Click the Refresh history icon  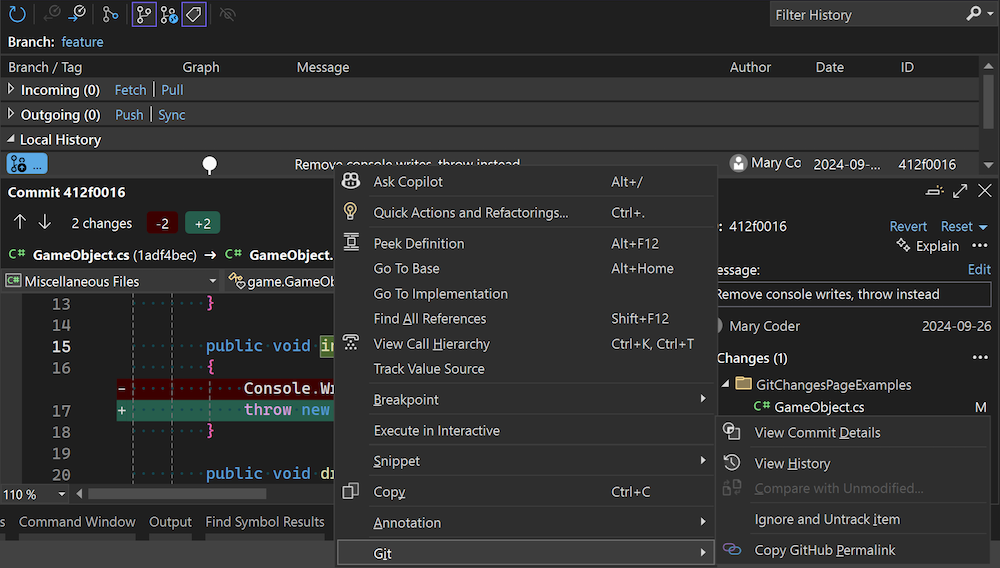[17, 14]
